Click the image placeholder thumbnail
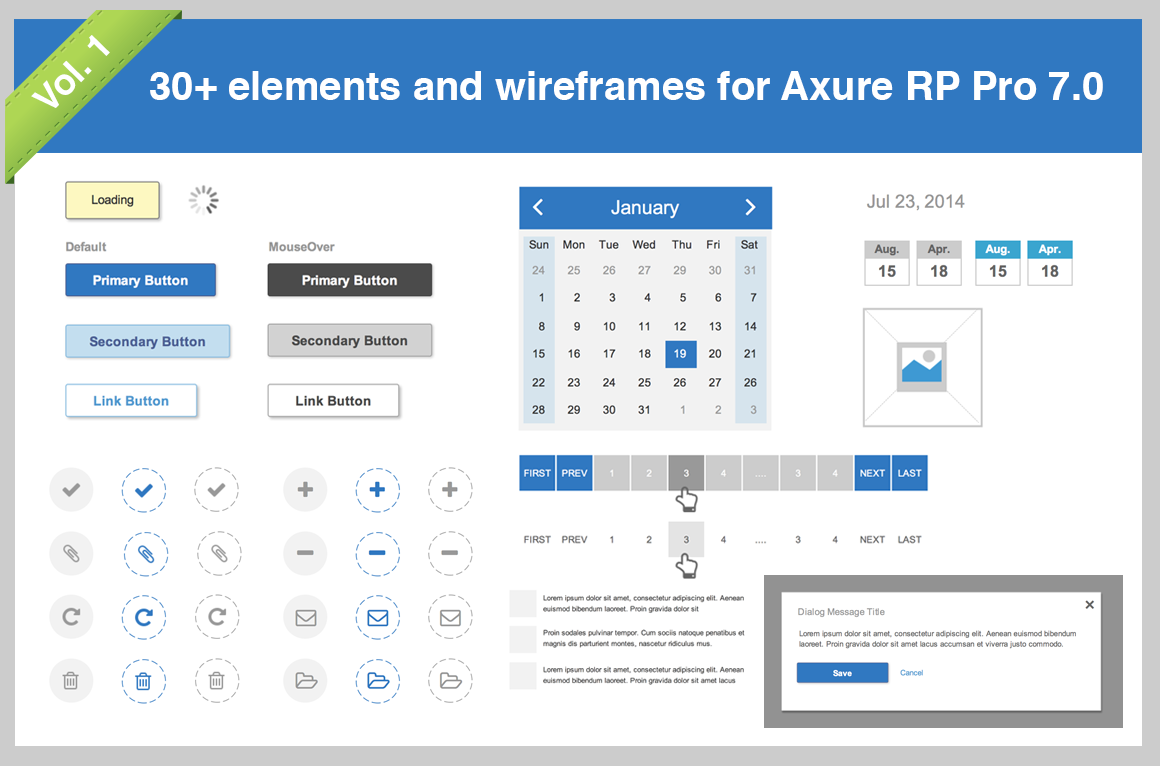This screenshot has width=1160, height=766. click(x=922, y=367)
